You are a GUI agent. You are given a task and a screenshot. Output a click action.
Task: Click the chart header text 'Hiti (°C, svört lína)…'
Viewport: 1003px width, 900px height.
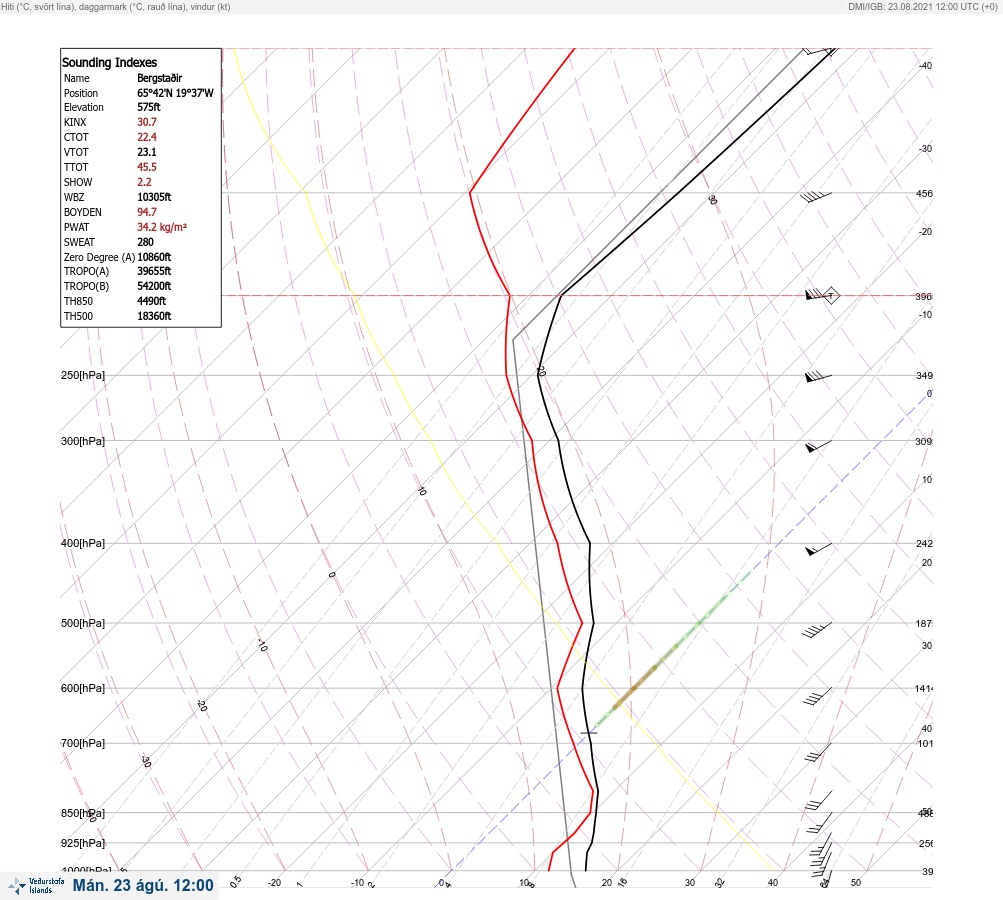[116, 6]
